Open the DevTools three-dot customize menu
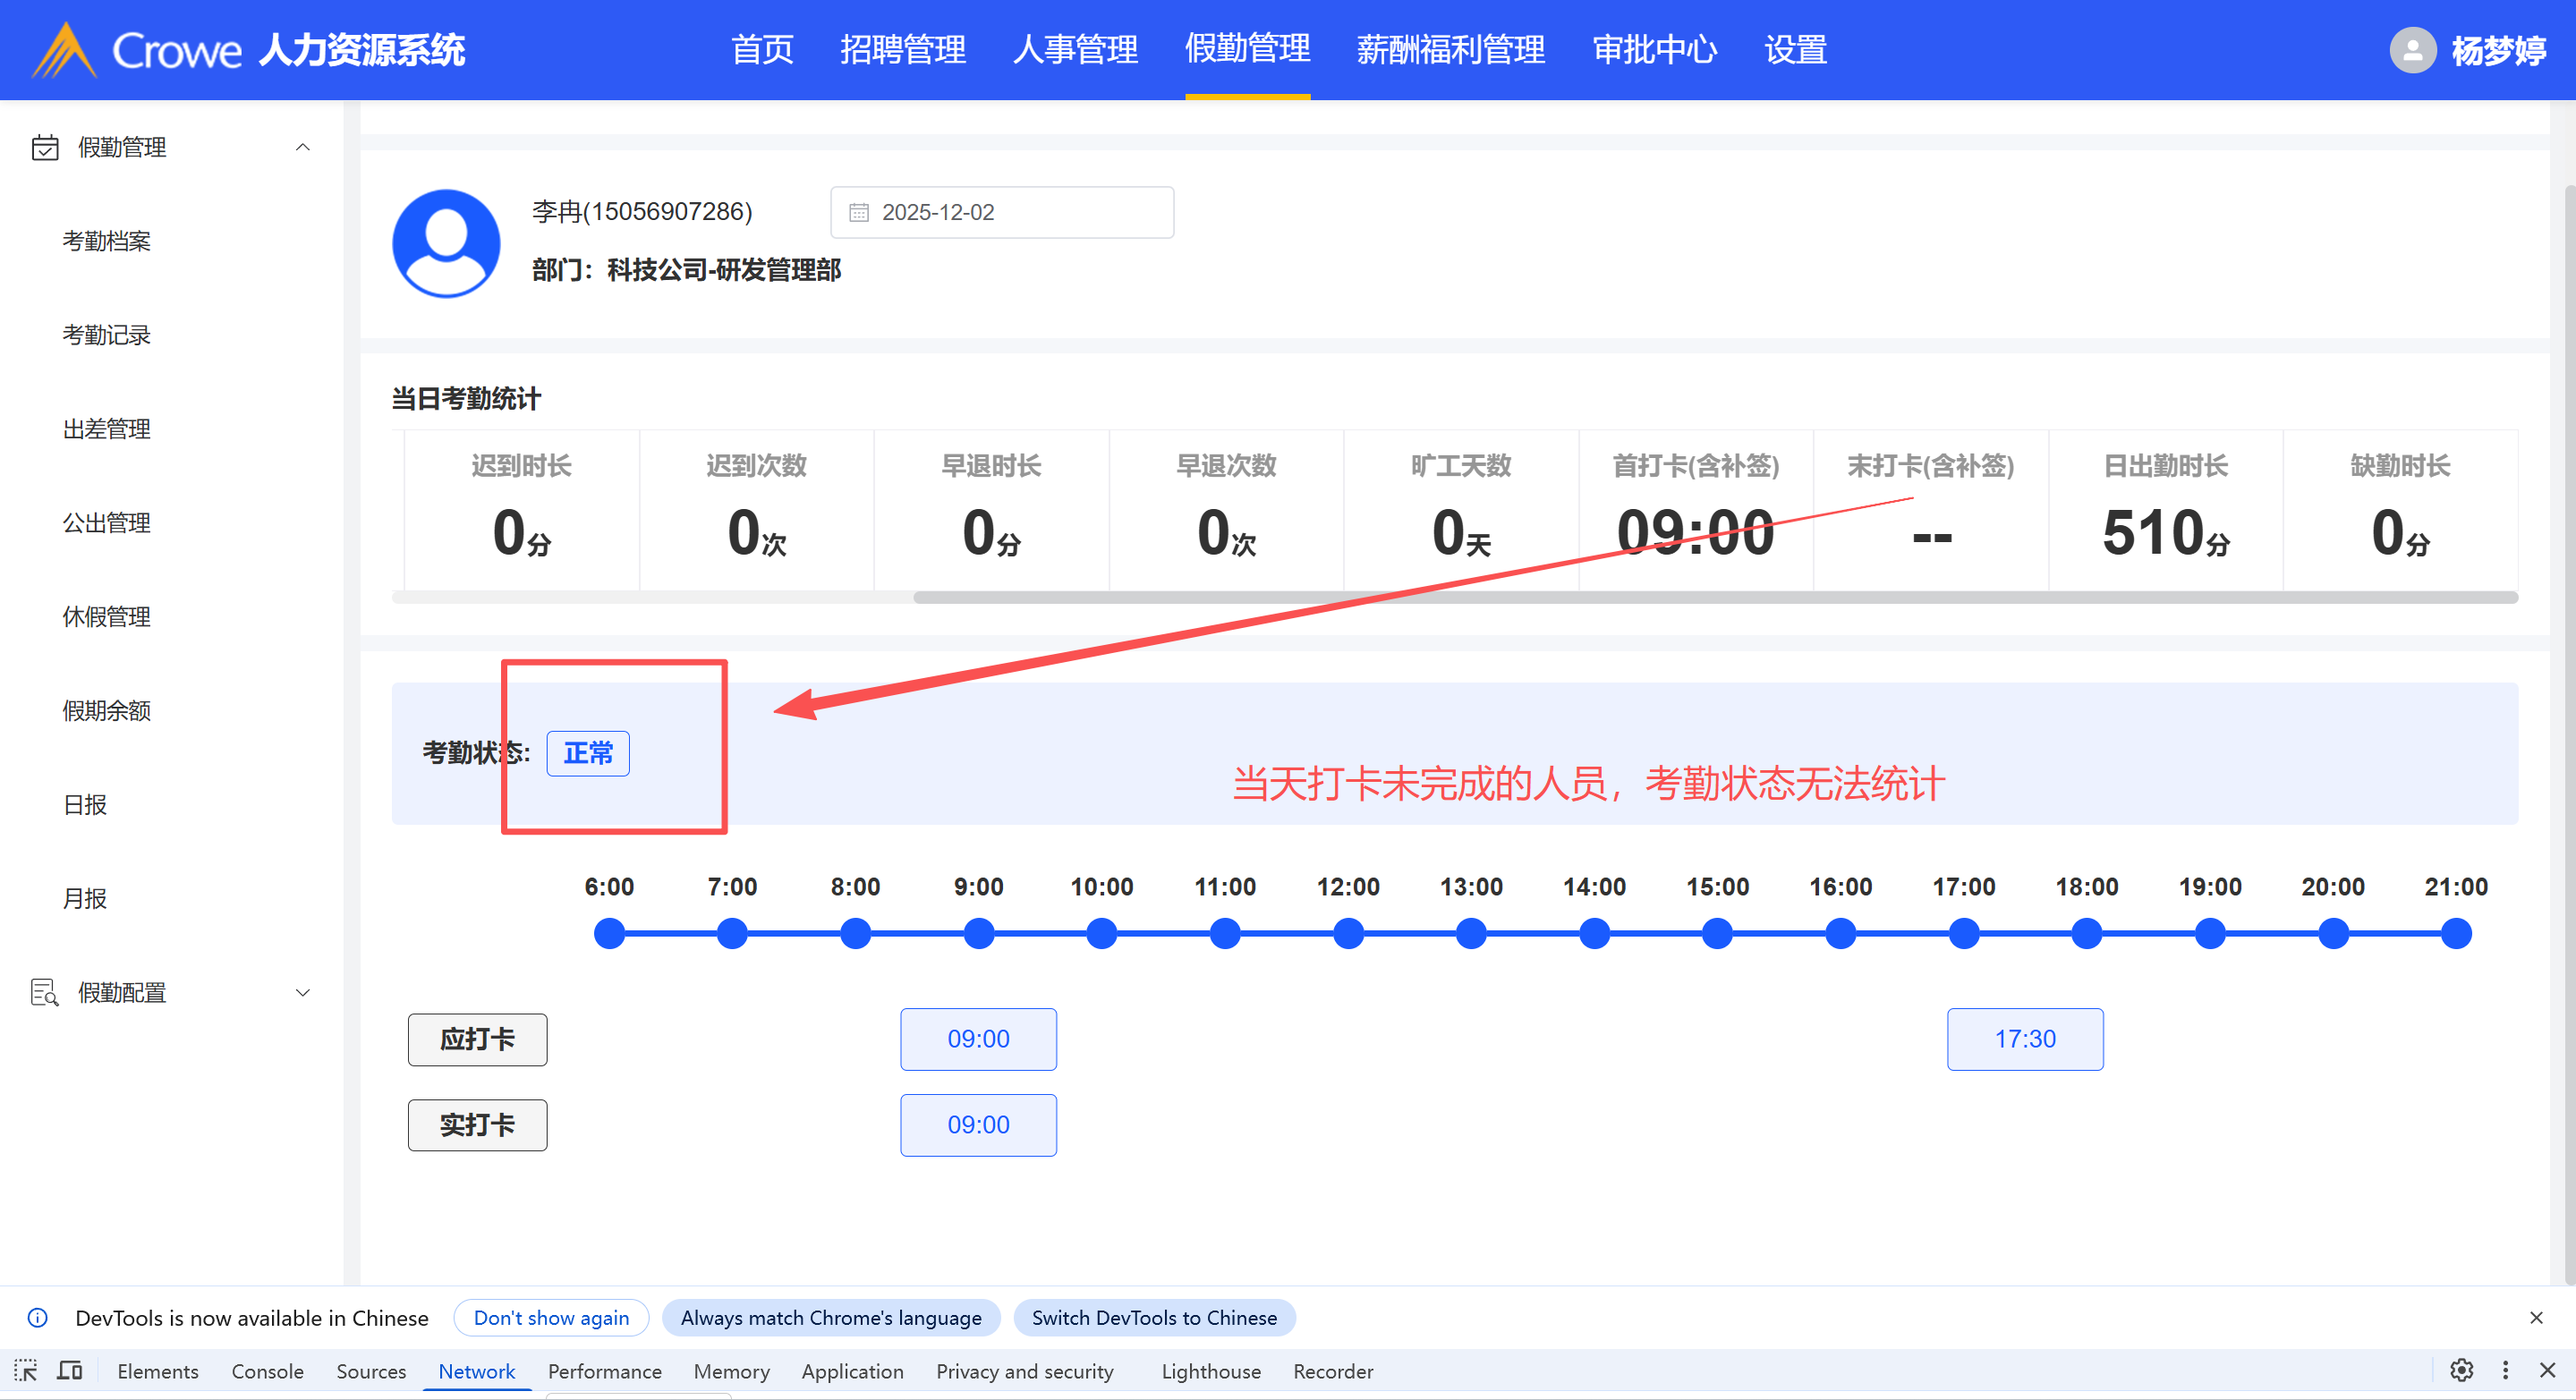This screenshot has height=1400, width=2576. click(x=2505, y=1370)
